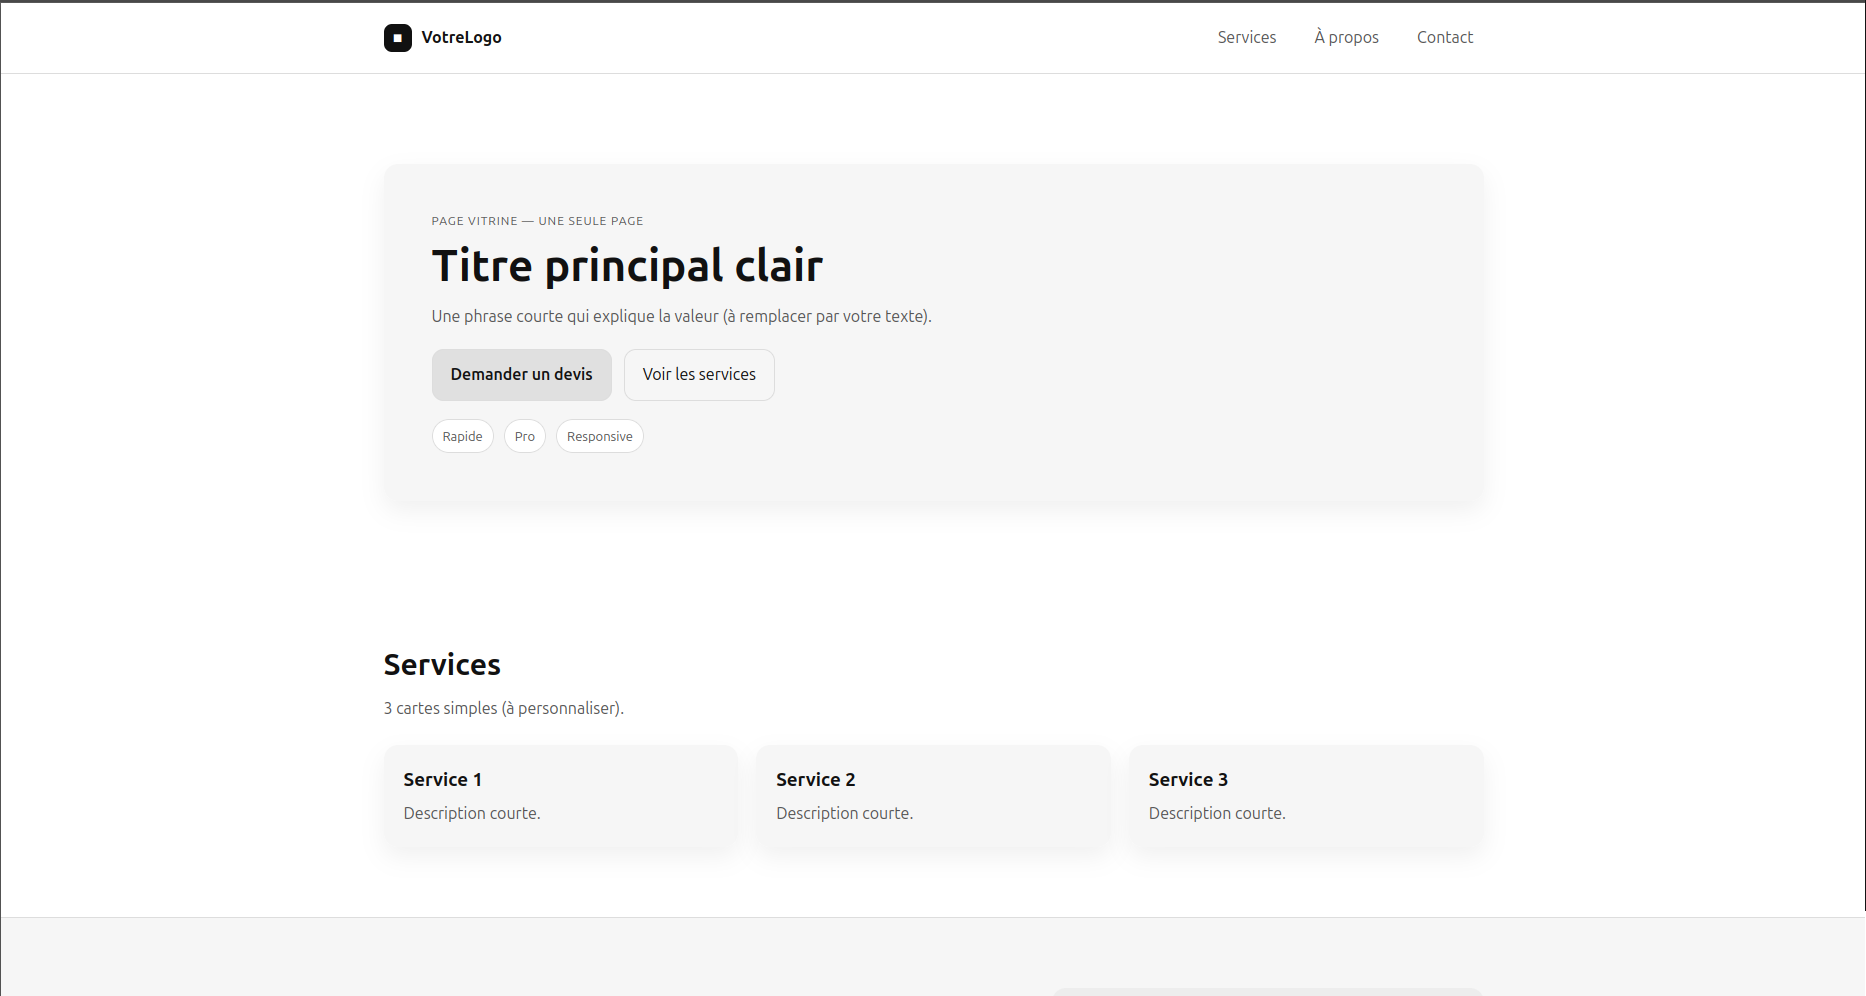Select the Rapide badge
This screenshot has height=996, width=1866.
(x=462, y=436)
